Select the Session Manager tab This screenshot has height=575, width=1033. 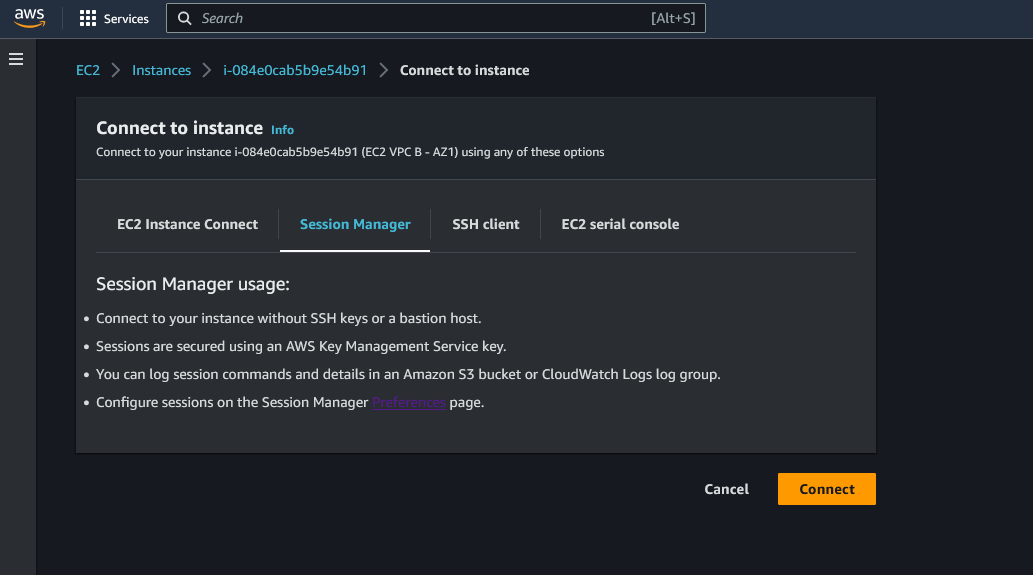pos(355,224)
